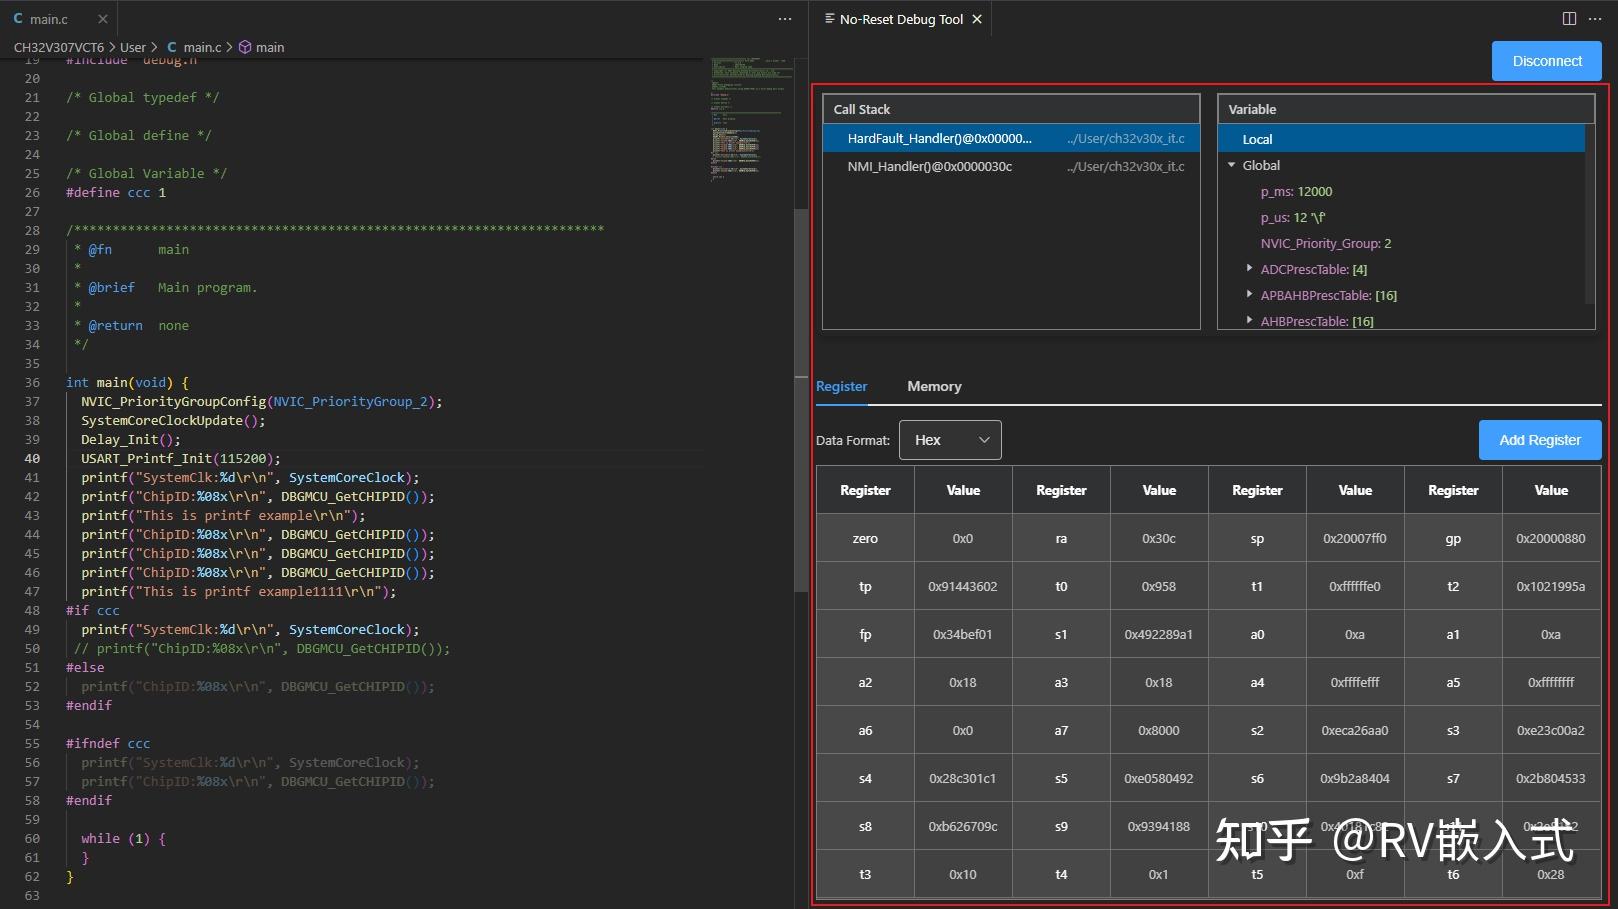Open the editor group More Actions ellipsis
This screenshot has width=1618, height=909.
pyautogui.click(x=785, y=18)
